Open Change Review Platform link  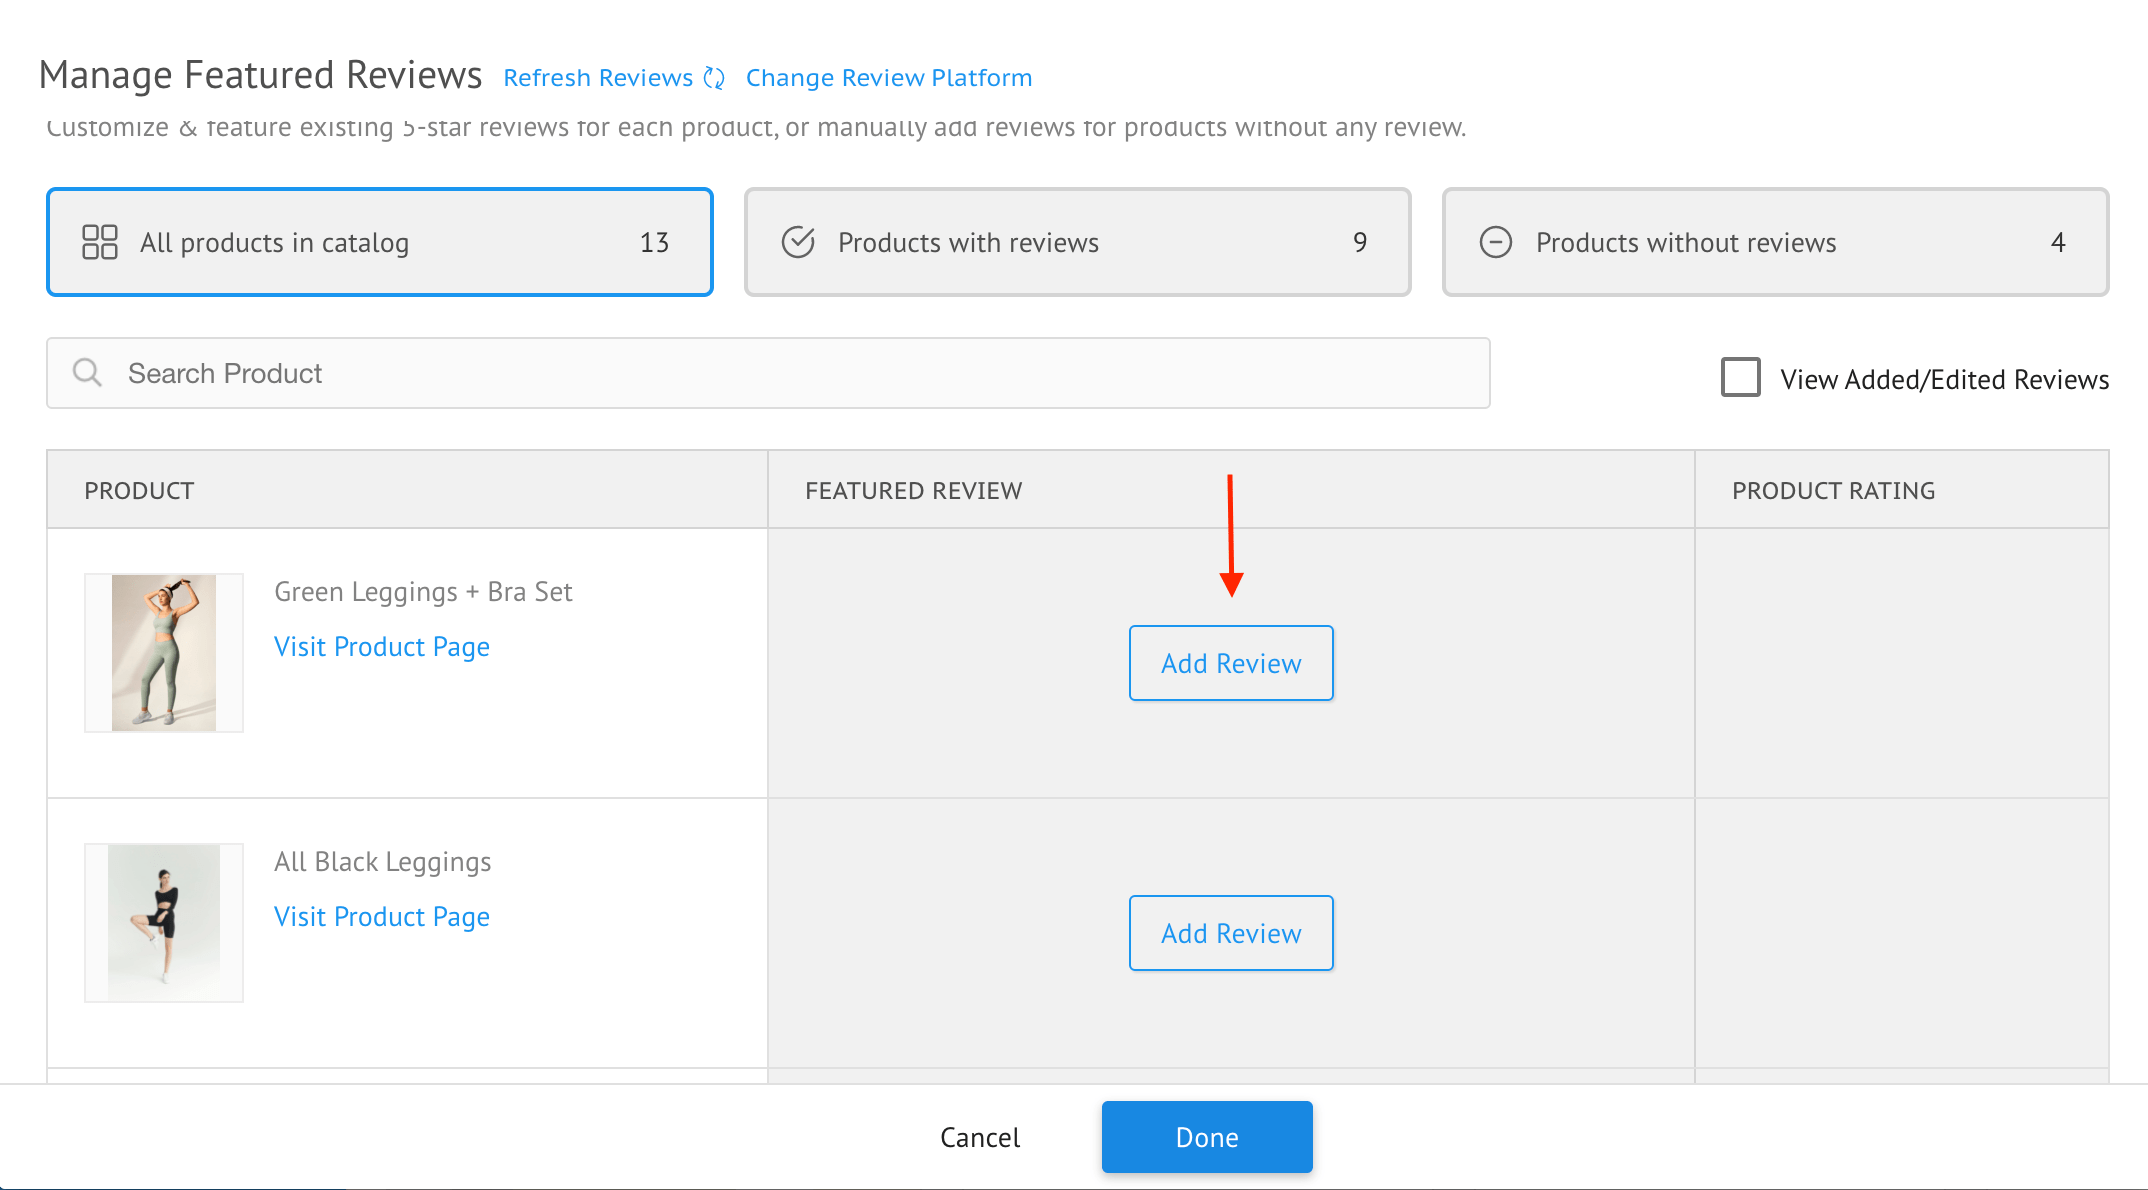889,78
